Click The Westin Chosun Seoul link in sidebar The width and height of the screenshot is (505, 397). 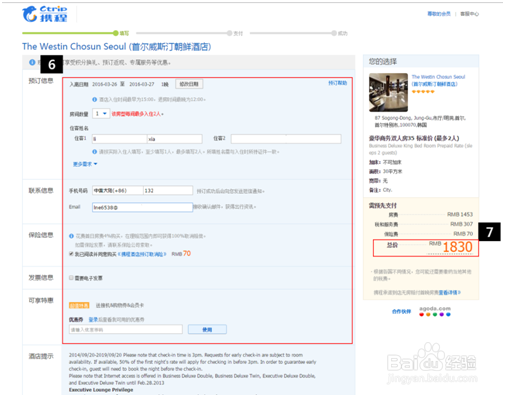click(x=438, y=80)
